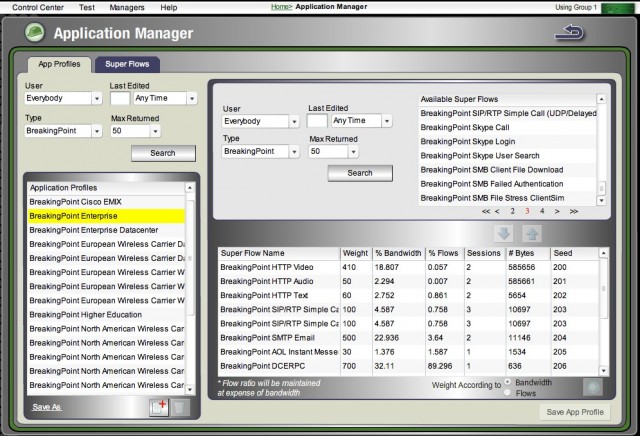Select BreakingPoint Cisco EMIX profile
Screen dimensions: 640x436
[x=106, y=202]
